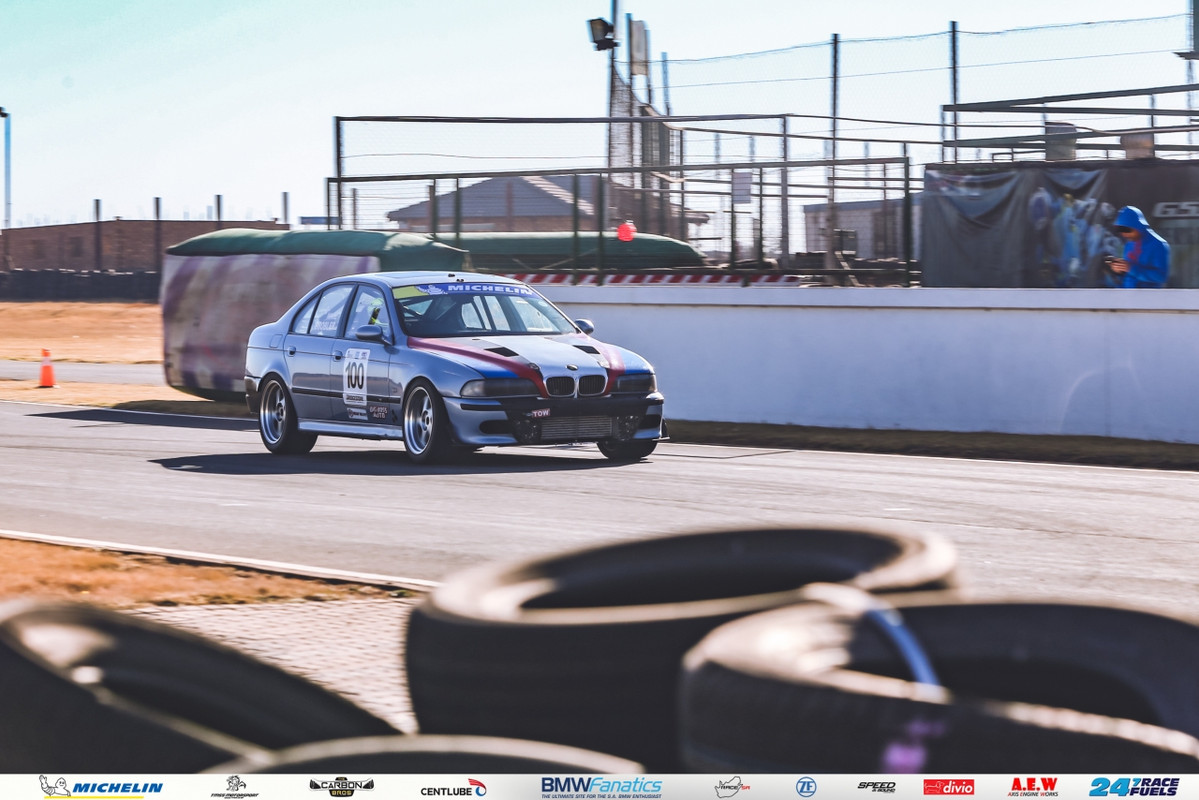Open the BMWFanatics logo link
This screenshot has width=1199, height=800.
601,787
